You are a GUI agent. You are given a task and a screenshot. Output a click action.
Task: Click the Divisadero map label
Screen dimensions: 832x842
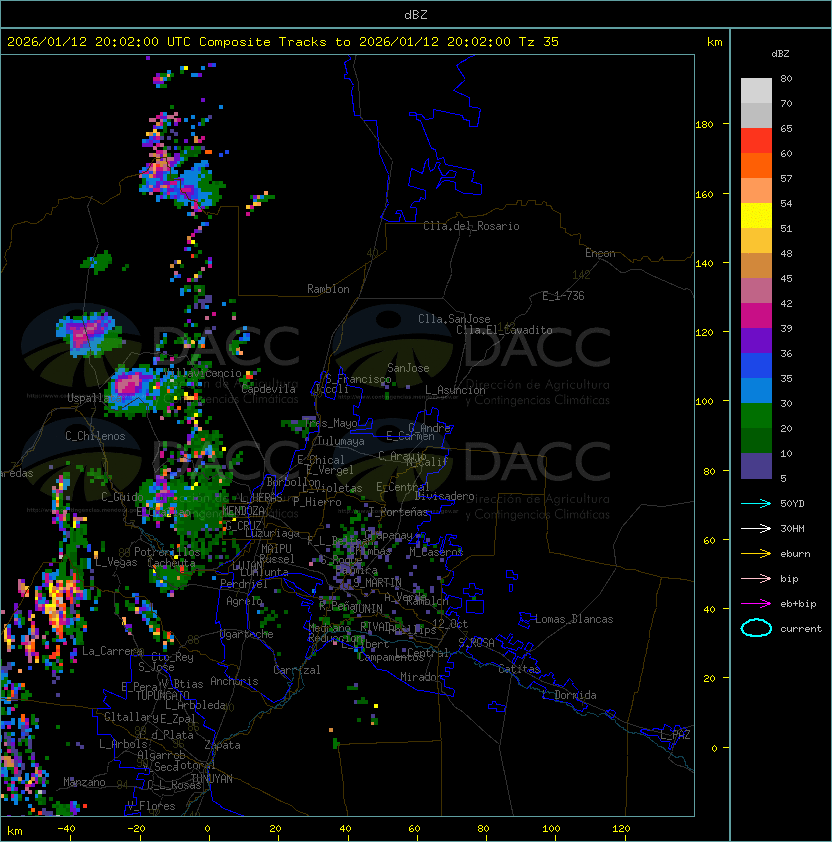(444, 496)
